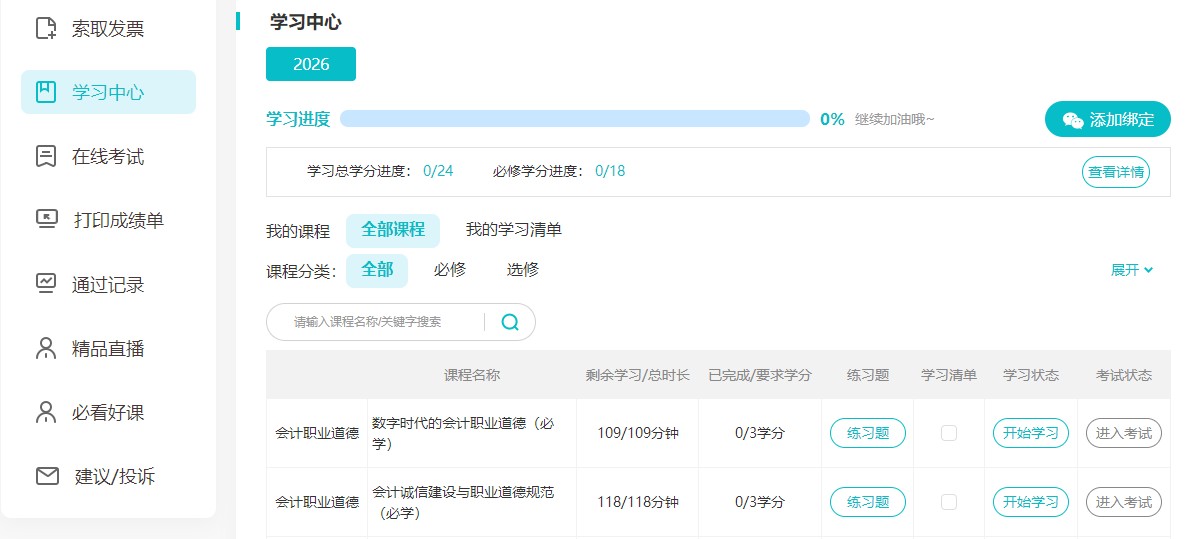Select 全部 course category filter
The height and width of the screenshot is (539, 1196).
(x=377, y=270)
